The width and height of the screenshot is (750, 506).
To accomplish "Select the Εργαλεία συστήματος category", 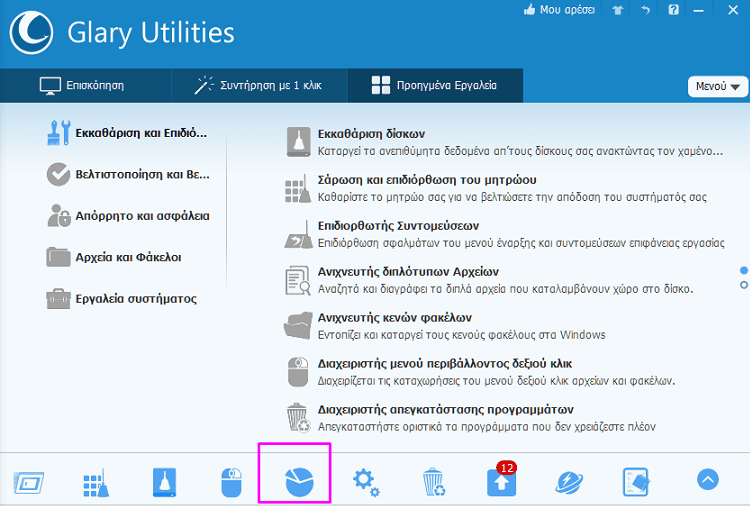I will tap(121, 299).
